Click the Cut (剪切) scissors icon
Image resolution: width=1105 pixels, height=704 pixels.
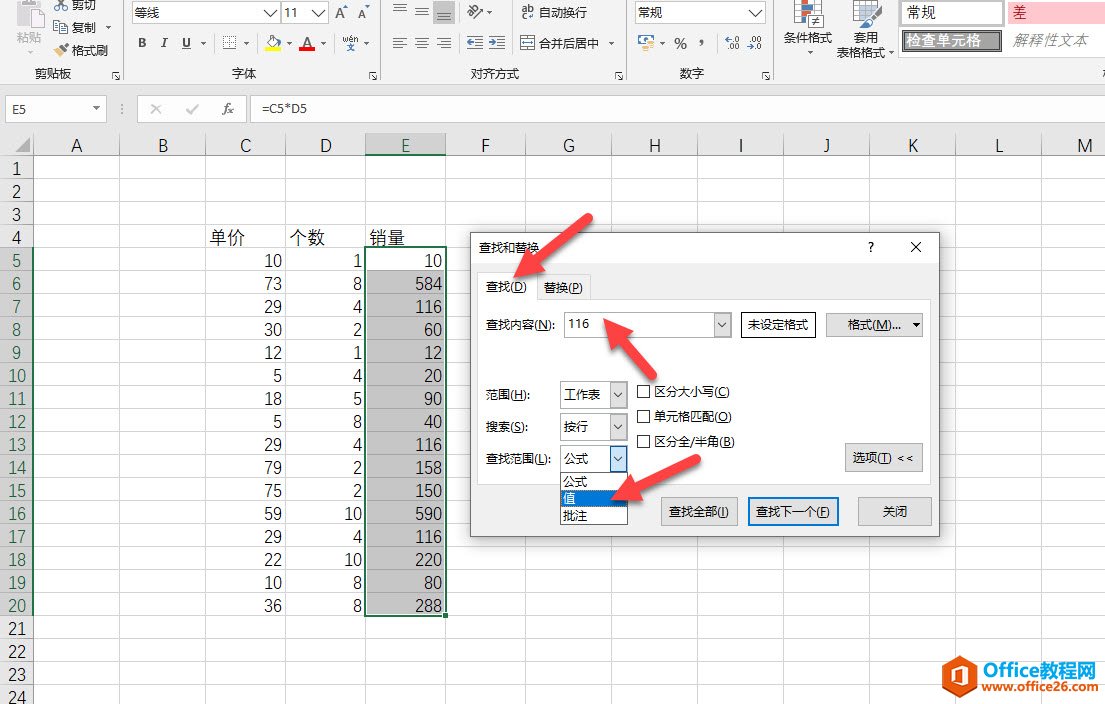pos(61,5)
